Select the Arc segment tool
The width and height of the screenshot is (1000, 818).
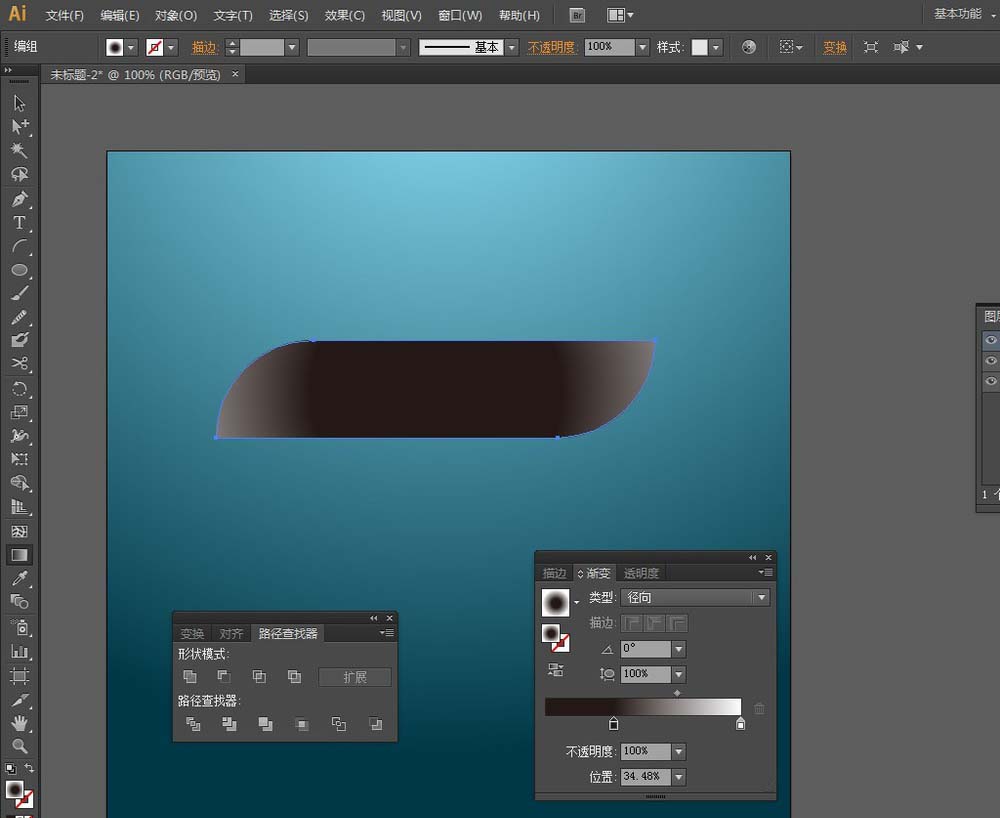click(19, 246)
